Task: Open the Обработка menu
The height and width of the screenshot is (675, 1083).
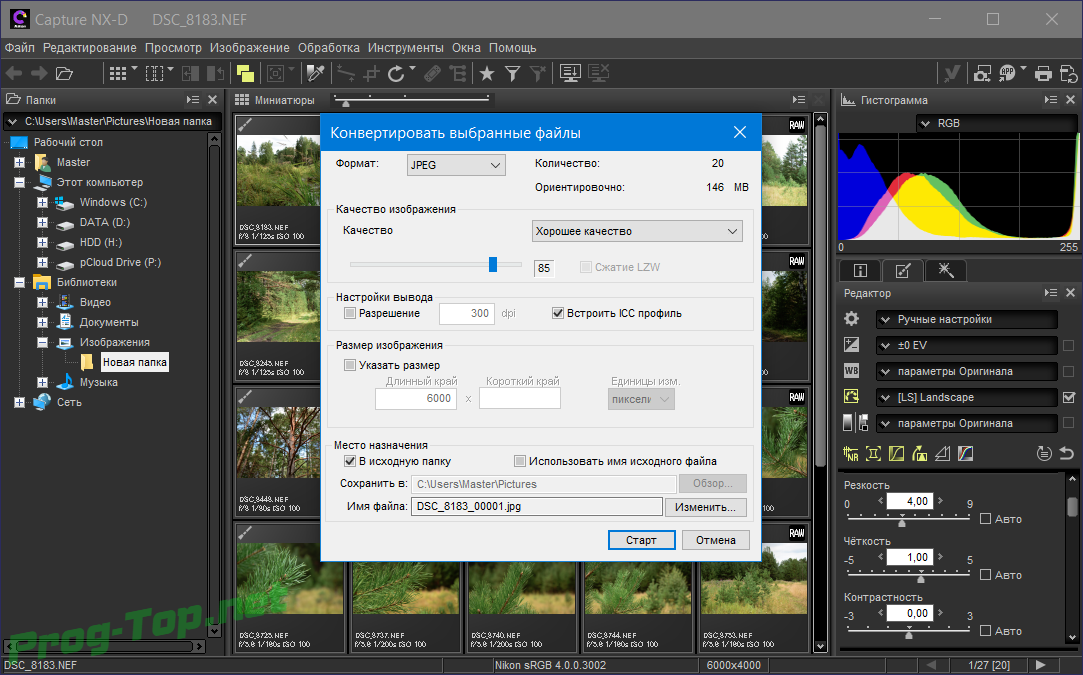Action: point(328,47)
